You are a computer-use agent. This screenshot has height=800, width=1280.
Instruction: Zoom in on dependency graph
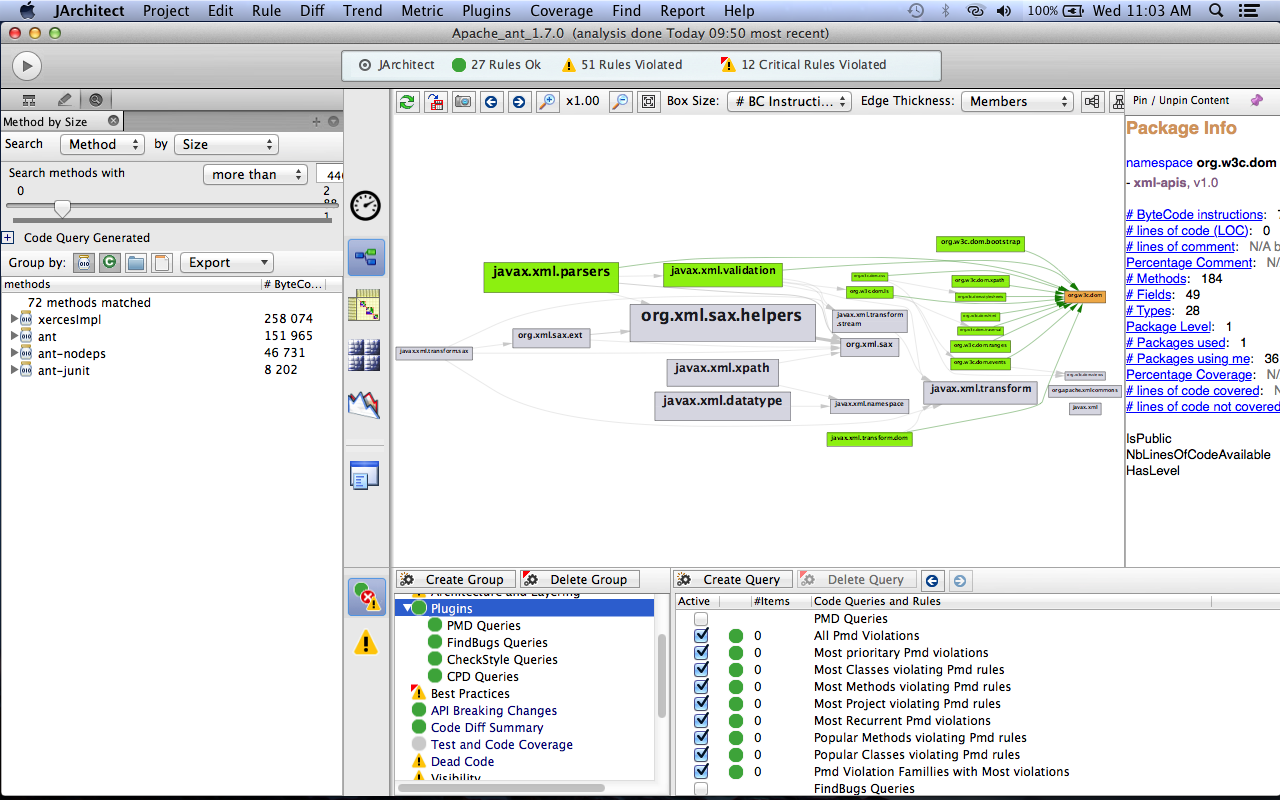pos(547,102)
